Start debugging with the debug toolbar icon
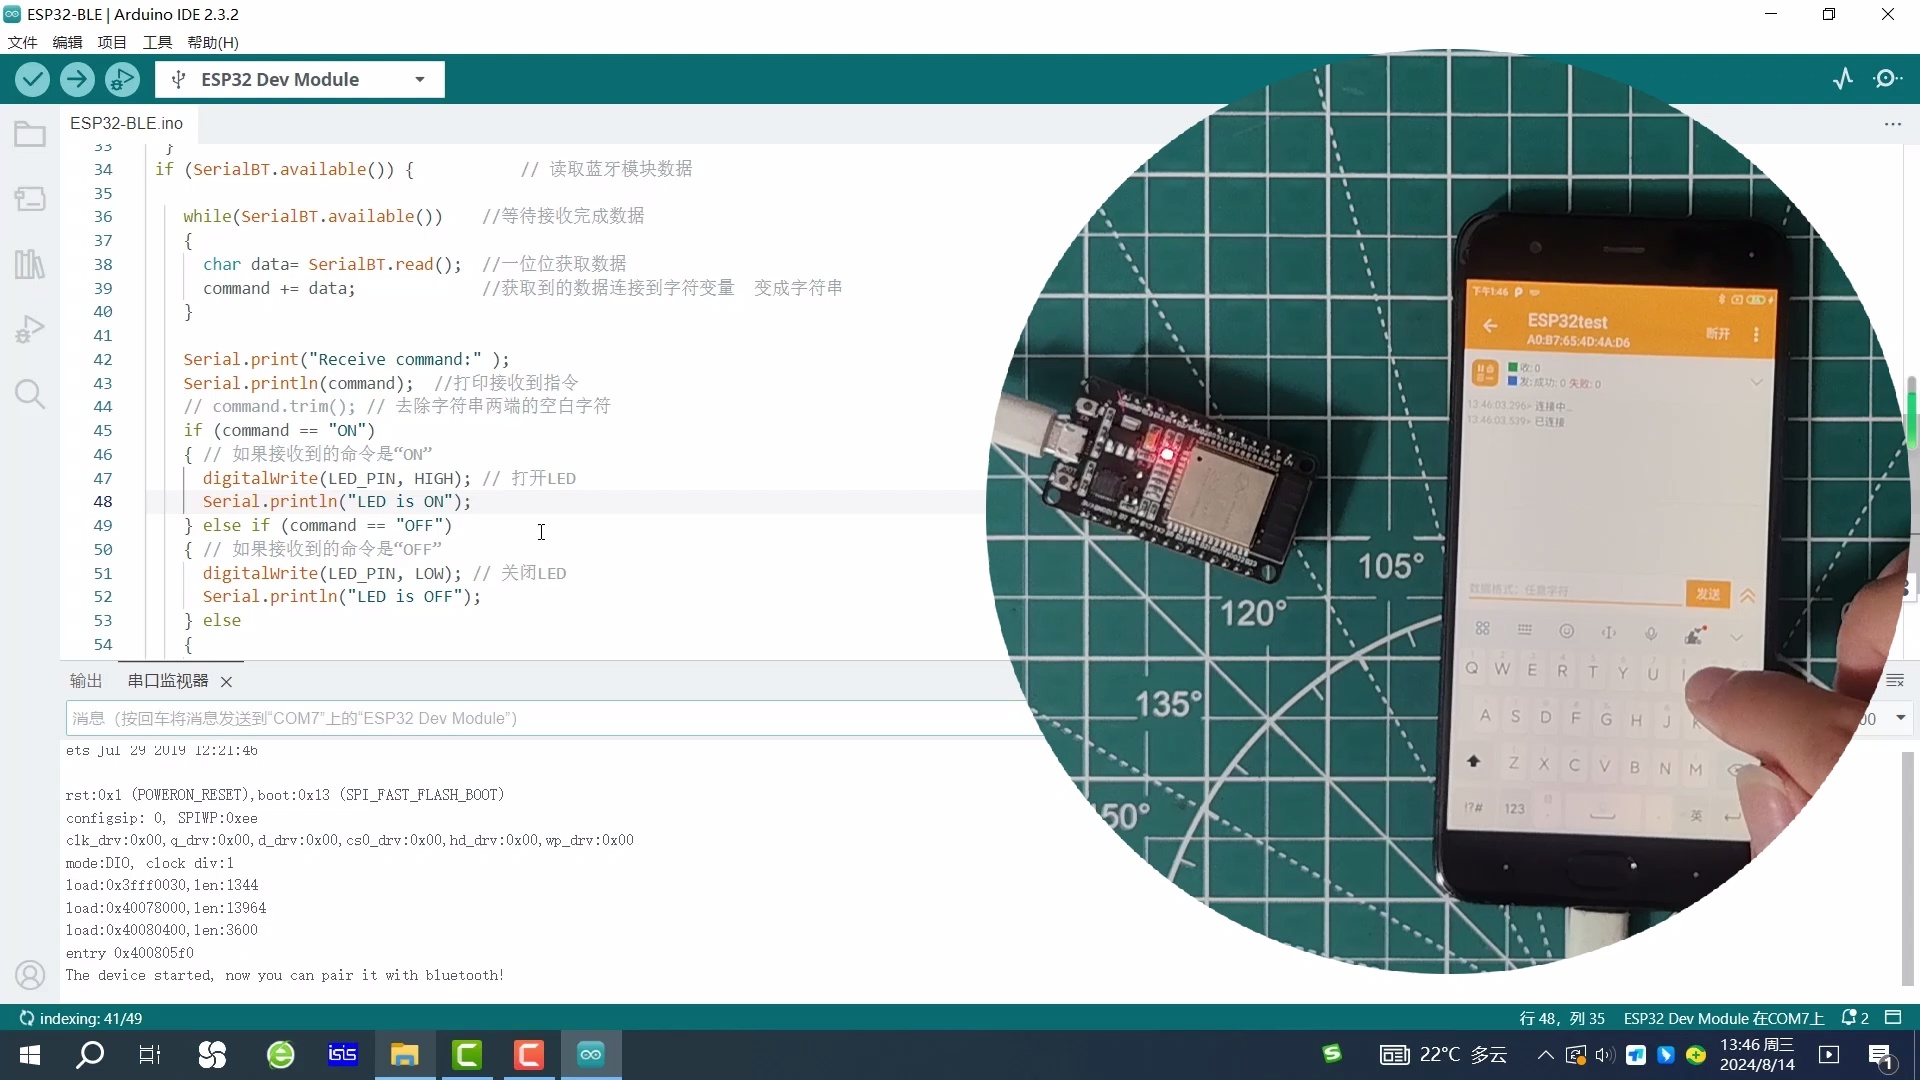 tap(122, 79)
